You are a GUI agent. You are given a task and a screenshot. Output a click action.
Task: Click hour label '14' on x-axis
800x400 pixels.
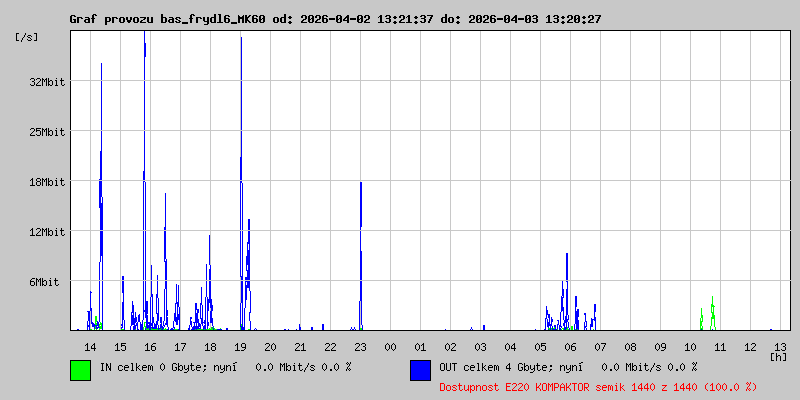tap(90, 347)
